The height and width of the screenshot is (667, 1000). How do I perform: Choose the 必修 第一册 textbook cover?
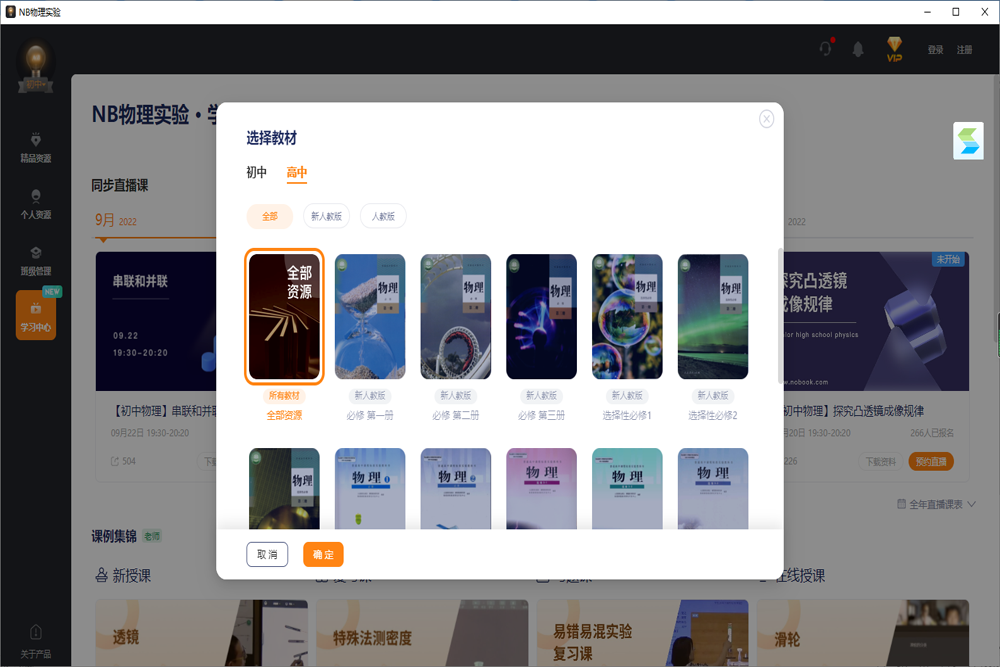[370, 317]
